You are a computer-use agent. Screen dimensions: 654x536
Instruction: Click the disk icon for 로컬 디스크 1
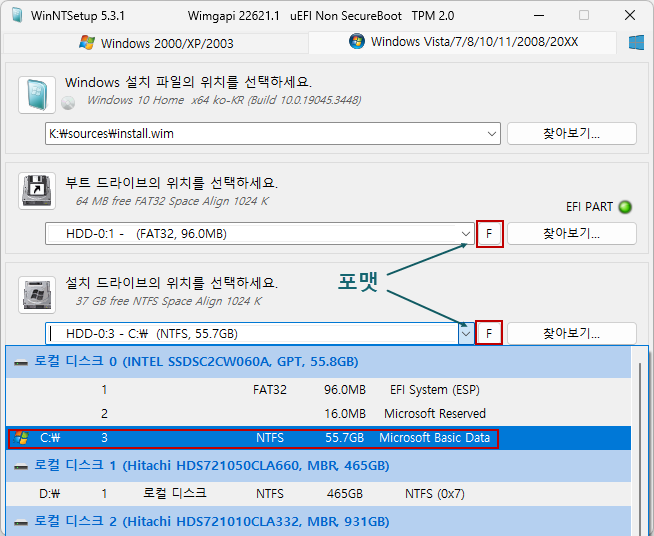20,466
